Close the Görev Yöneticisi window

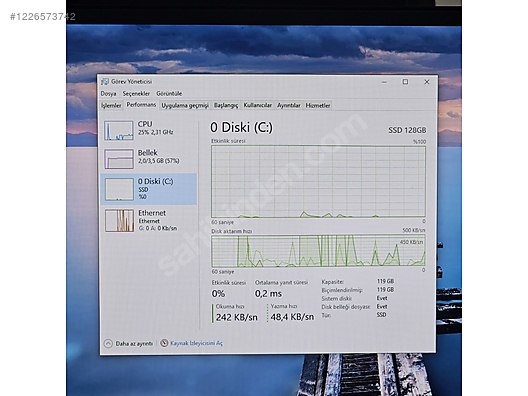(427, 82)
